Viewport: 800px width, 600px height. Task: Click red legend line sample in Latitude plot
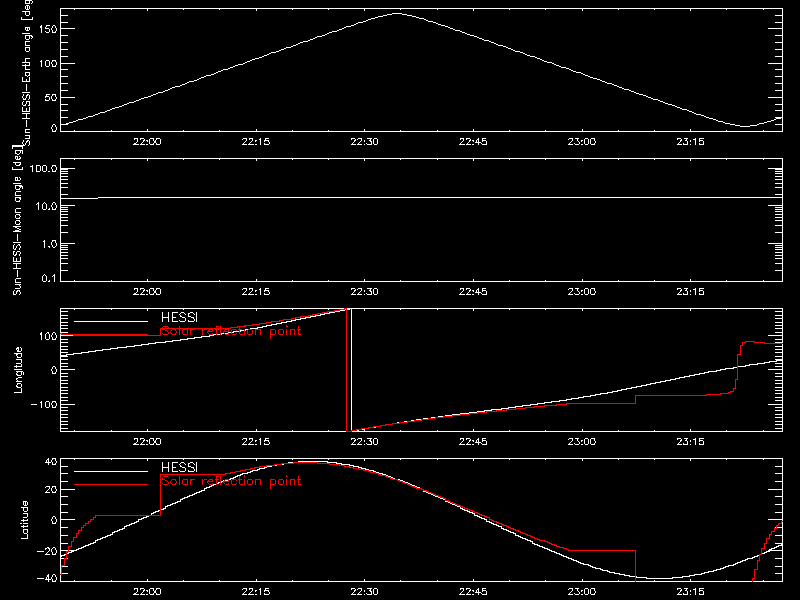click(111, 485)
